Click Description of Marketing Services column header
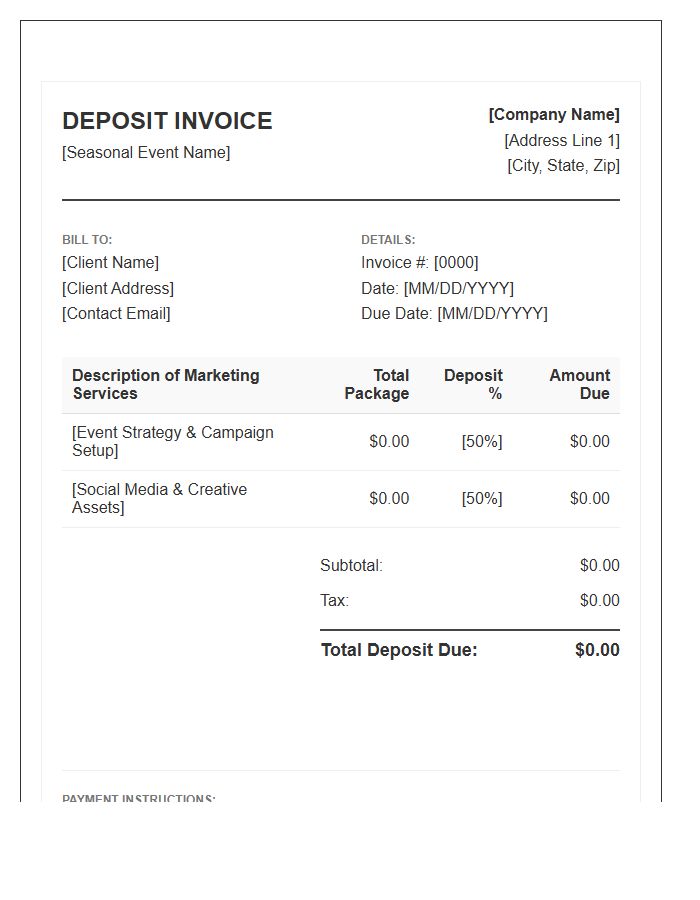The image size is (700, 900). [x=166, y=385]
